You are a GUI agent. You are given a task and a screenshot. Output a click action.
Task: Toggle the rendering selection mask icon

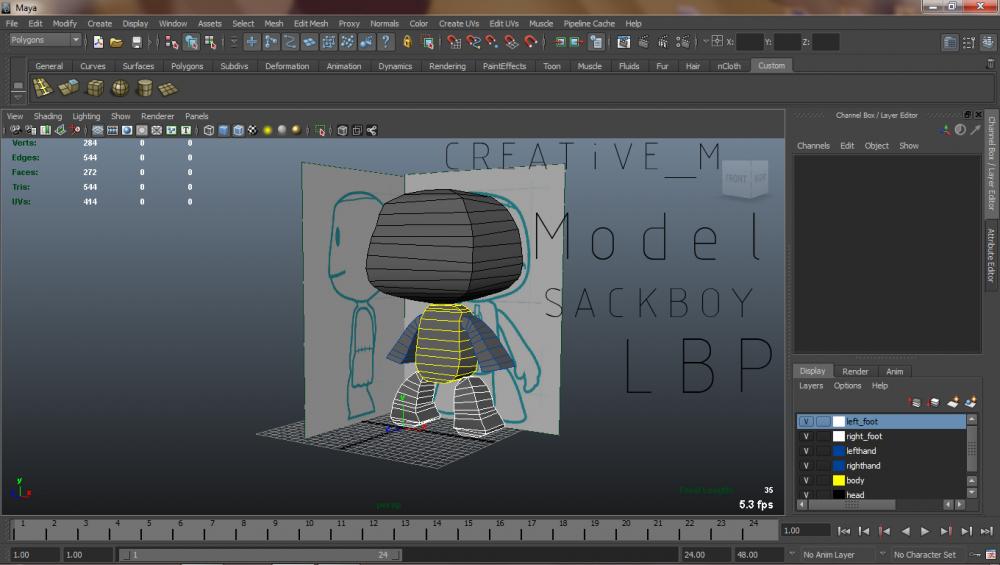click(x=367, y=42)
